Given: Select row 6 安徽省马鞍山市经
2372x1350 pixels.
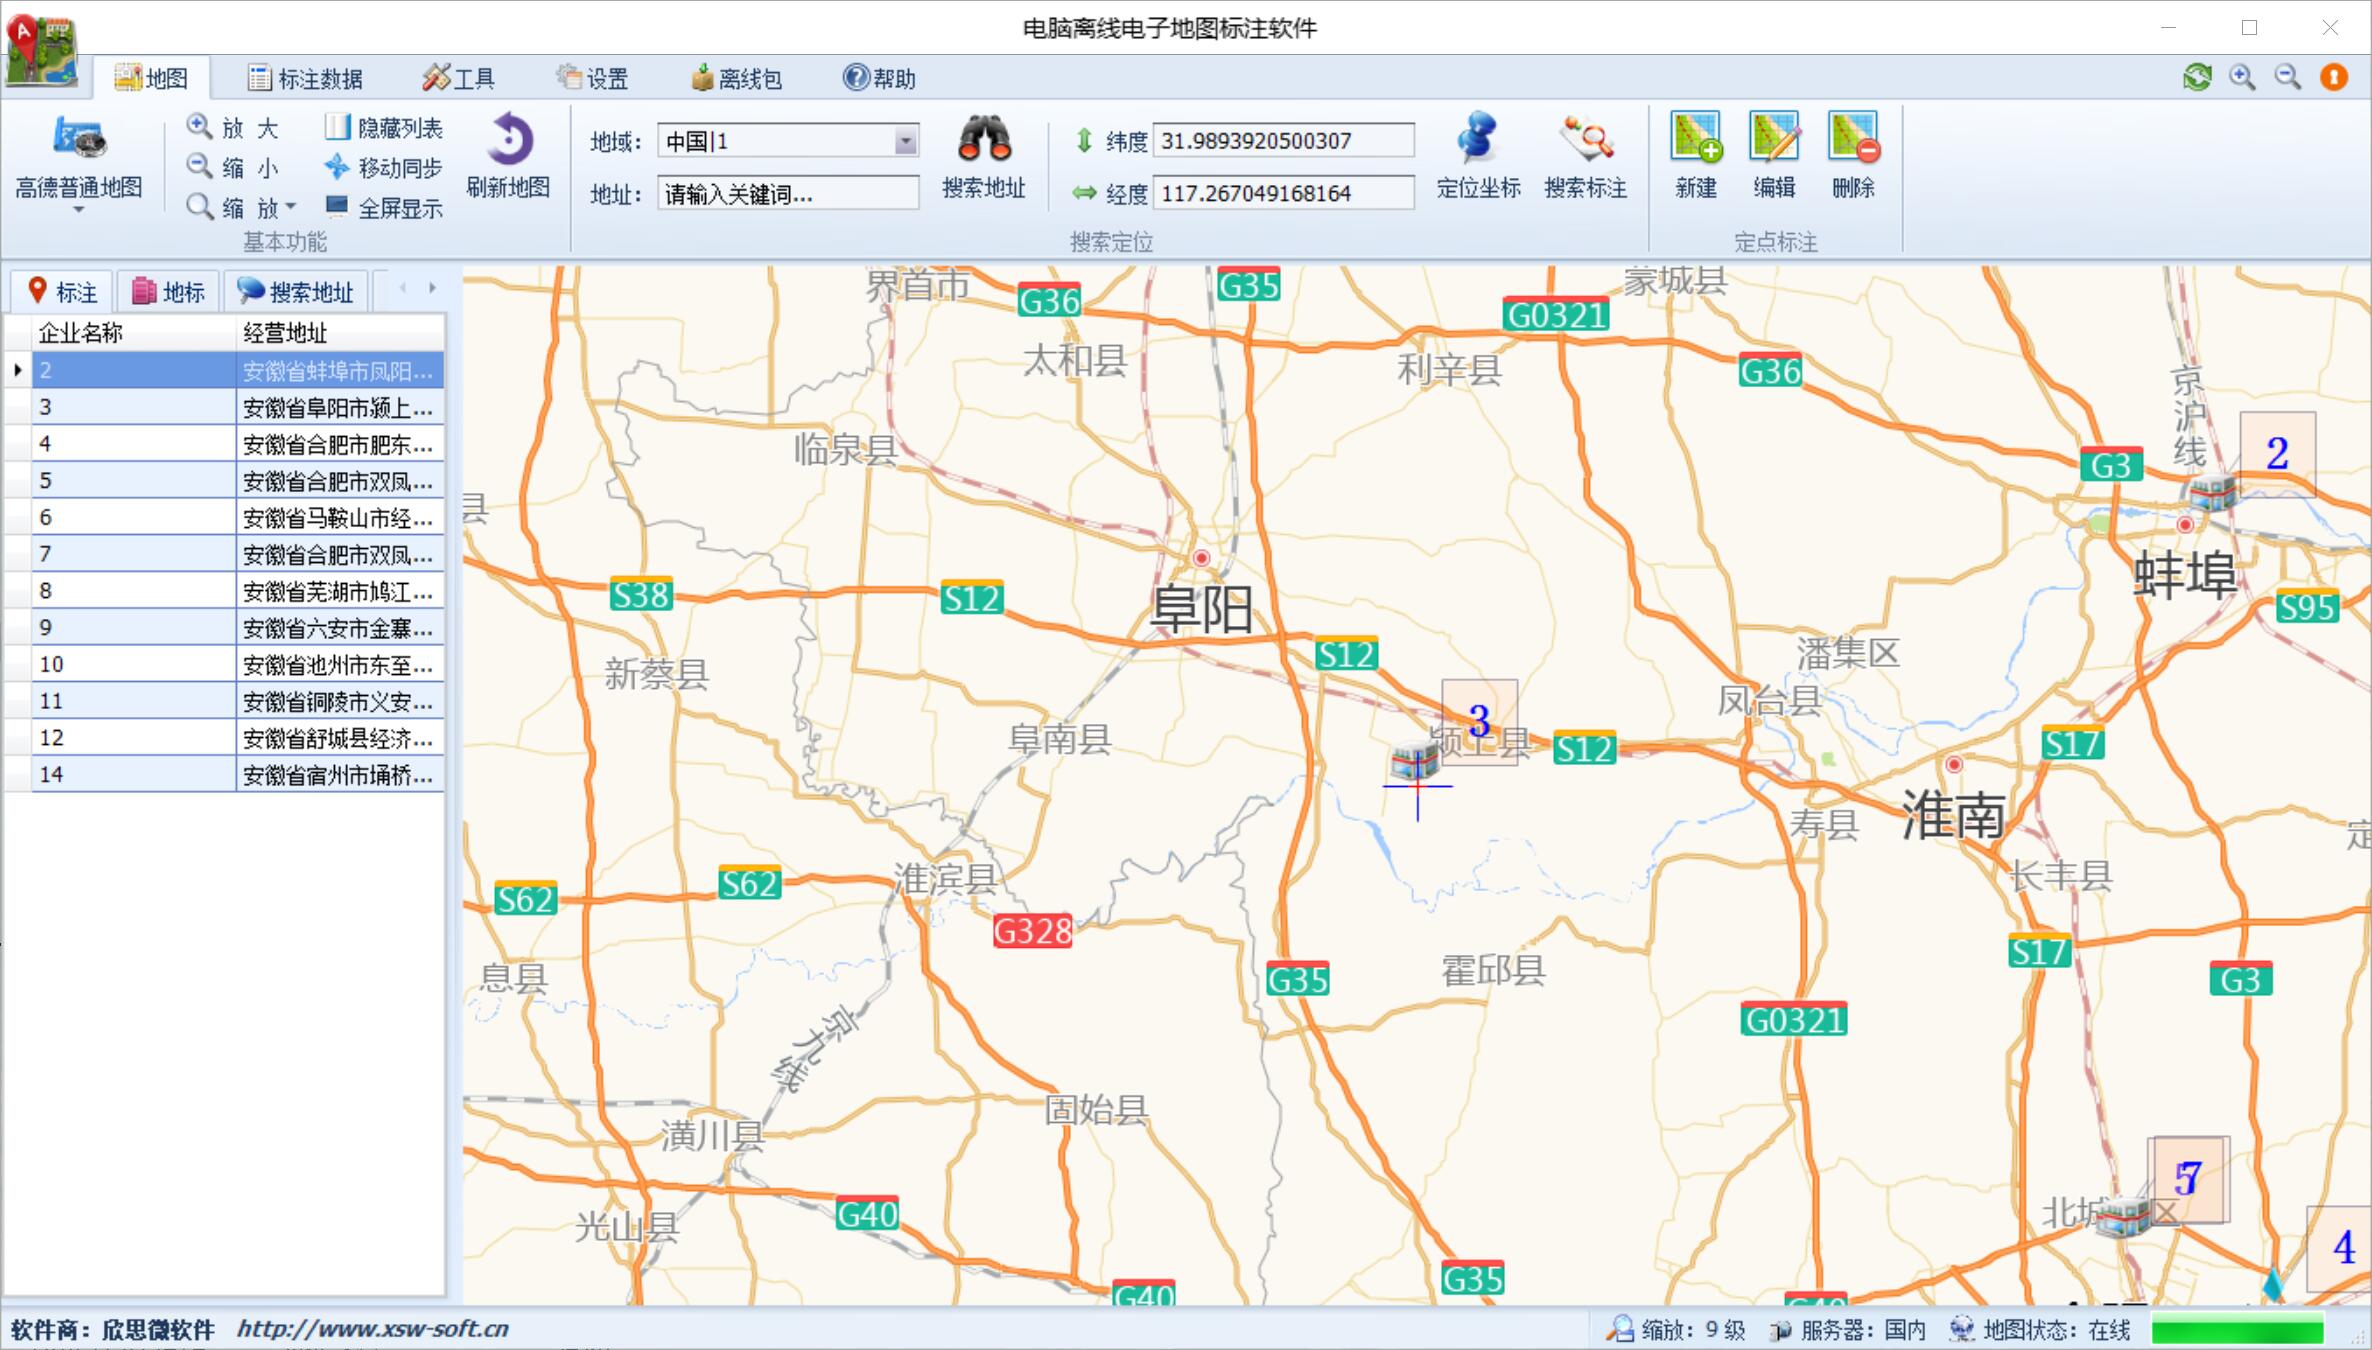Looking at the screenshot, I should click(238, 517).
